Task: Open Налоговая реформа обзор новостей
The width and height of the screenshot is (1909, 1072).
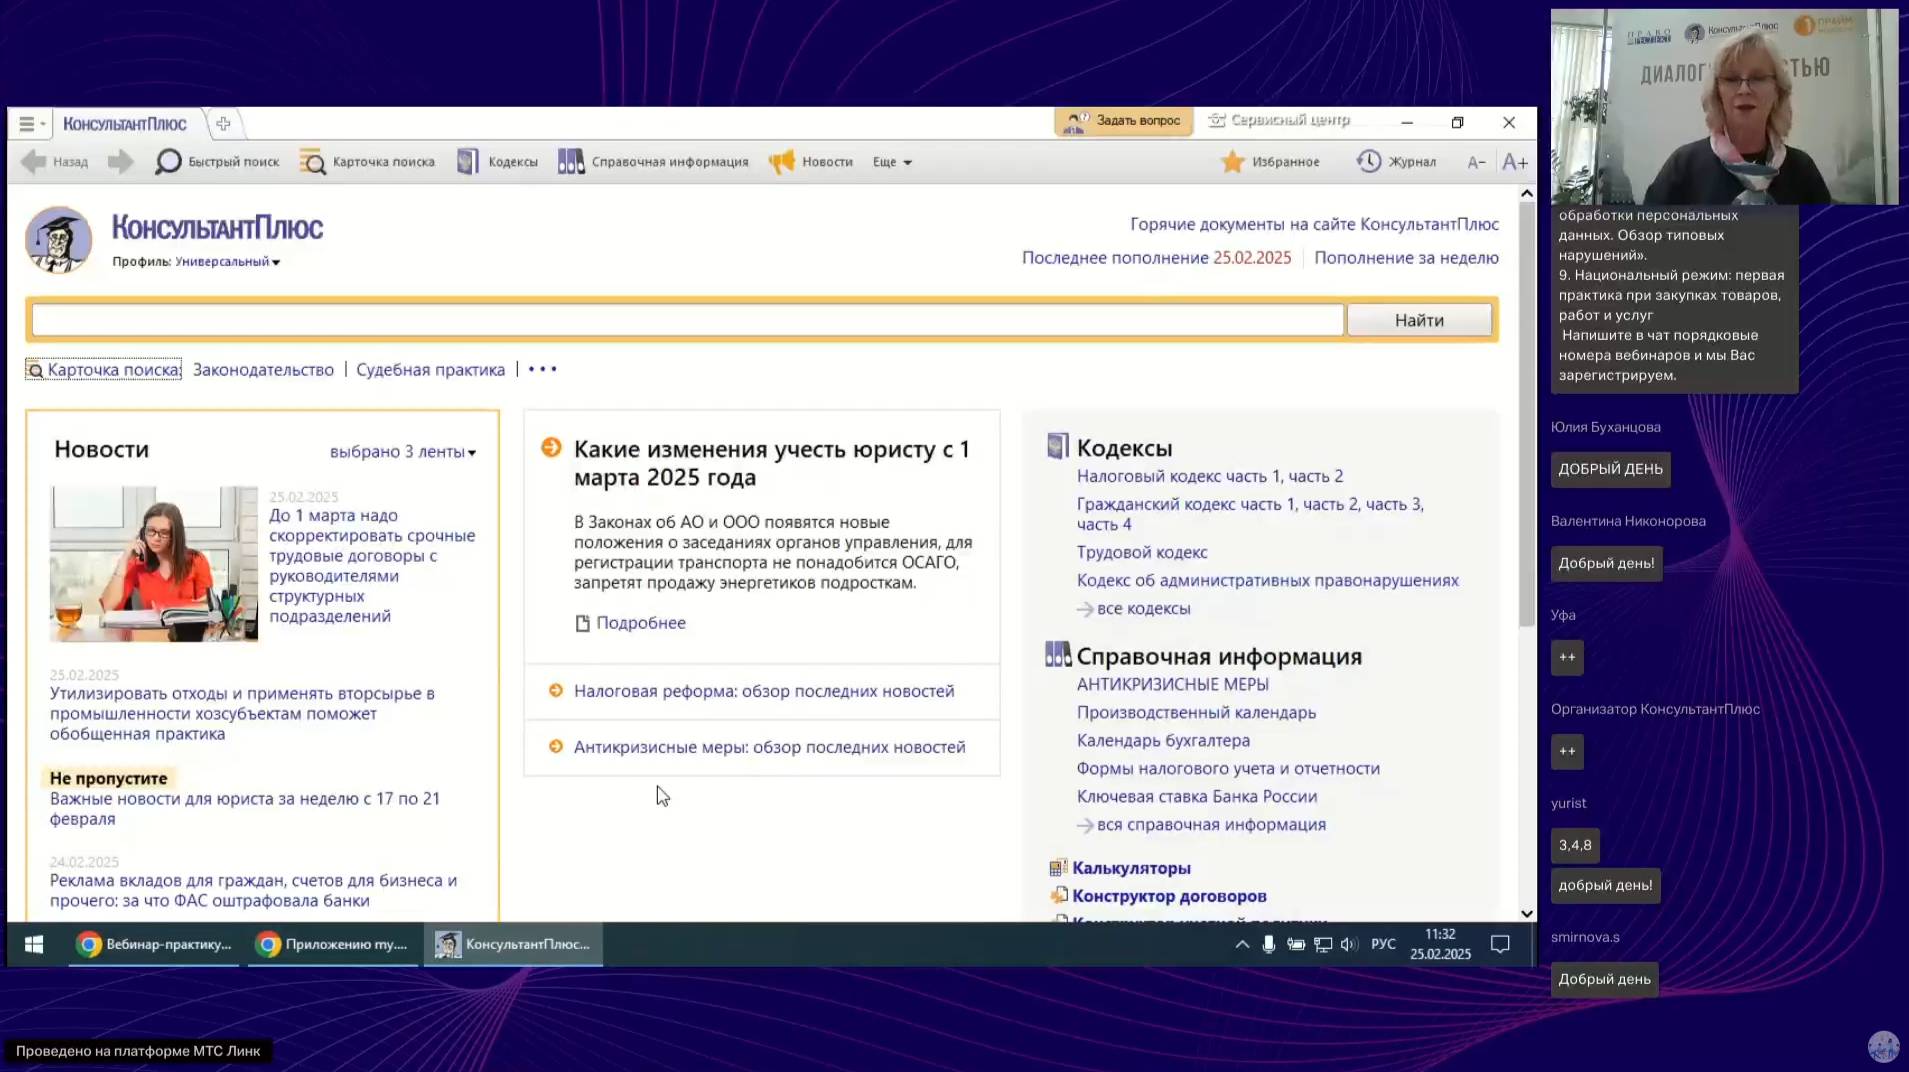Action: click(x=763, y=691)
